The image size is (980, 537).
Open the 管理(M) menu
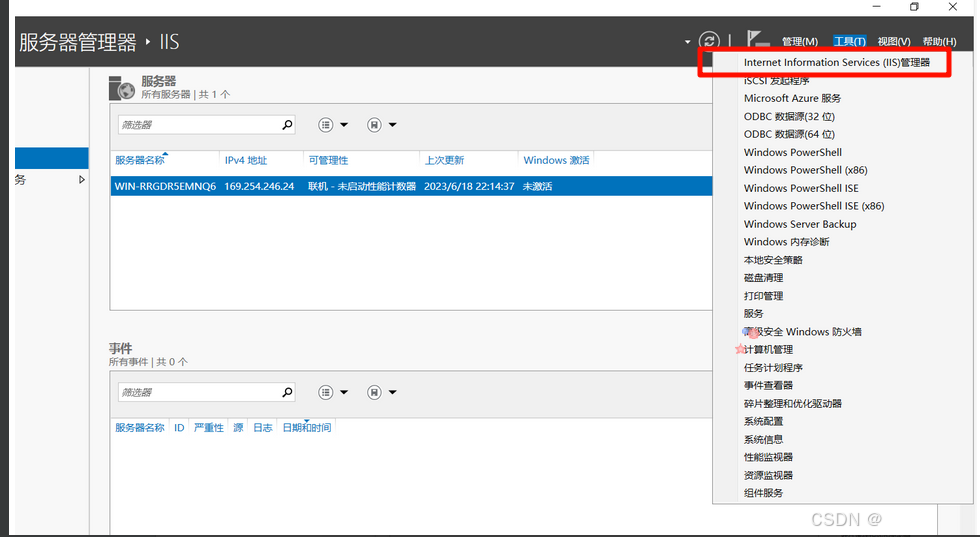point(799,41)
